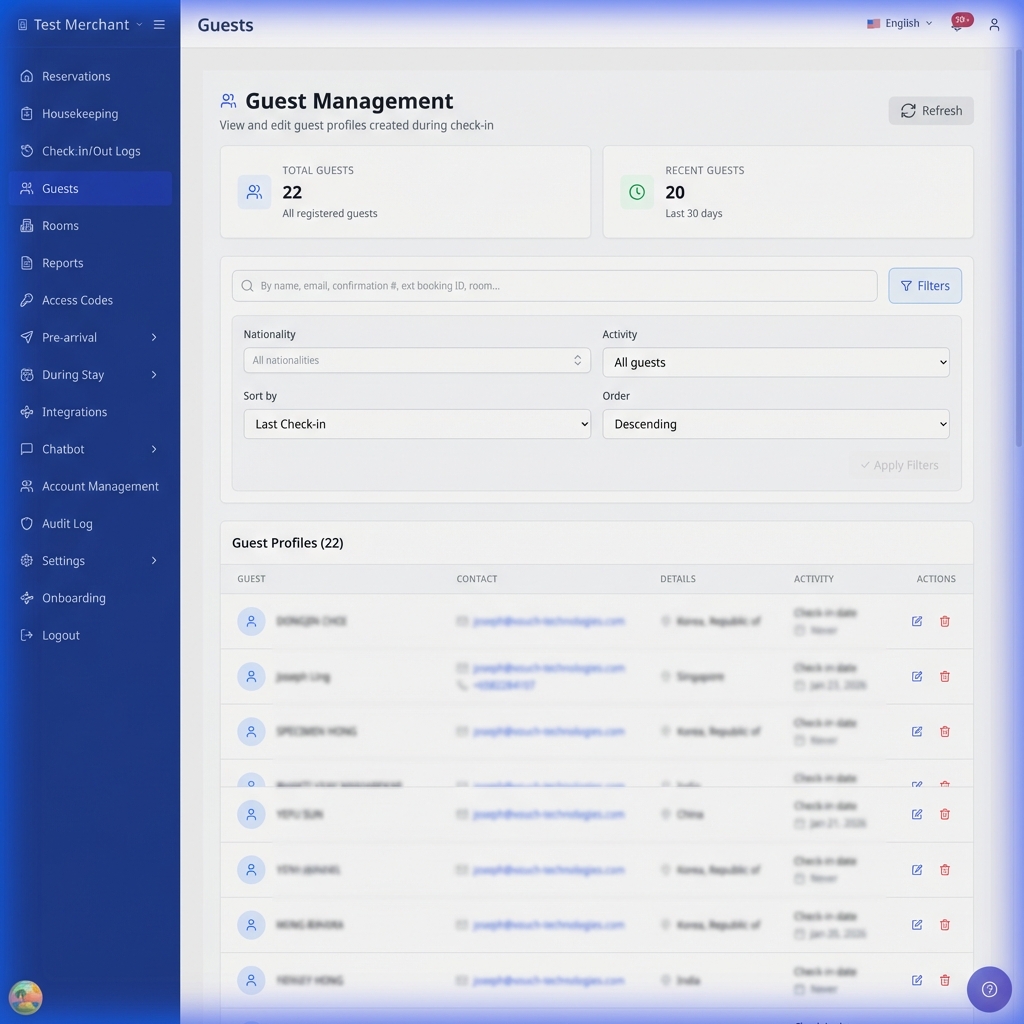Click the edit icon in the first guest row
1024x1024 pixels.
917,621
